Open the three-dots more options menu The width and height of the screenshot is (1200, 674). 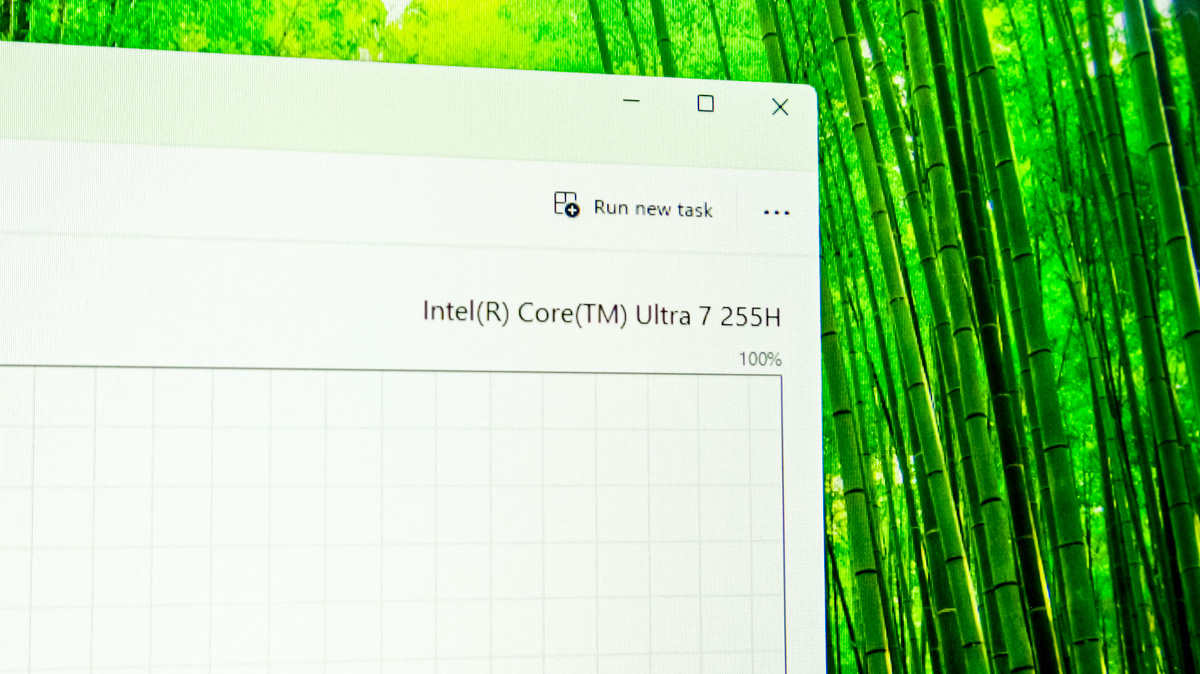point(776,213)
